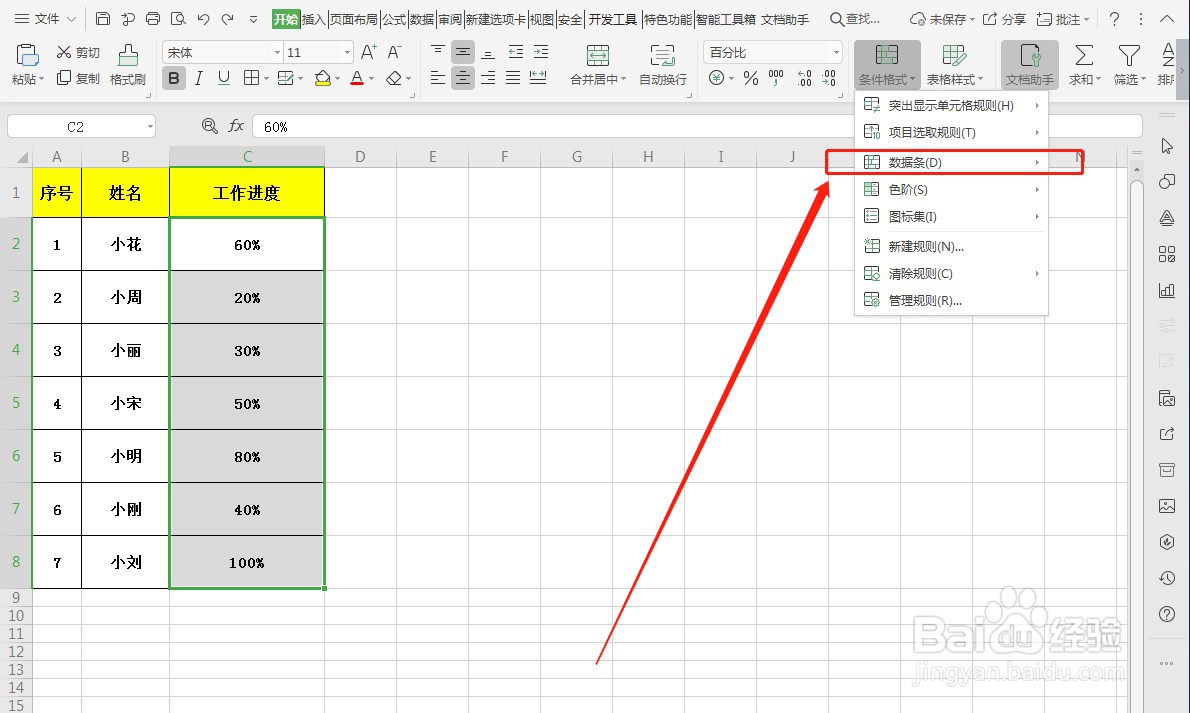Click the Save icon in quick access bar
The image size is (1190, 713).
point(103,19)
